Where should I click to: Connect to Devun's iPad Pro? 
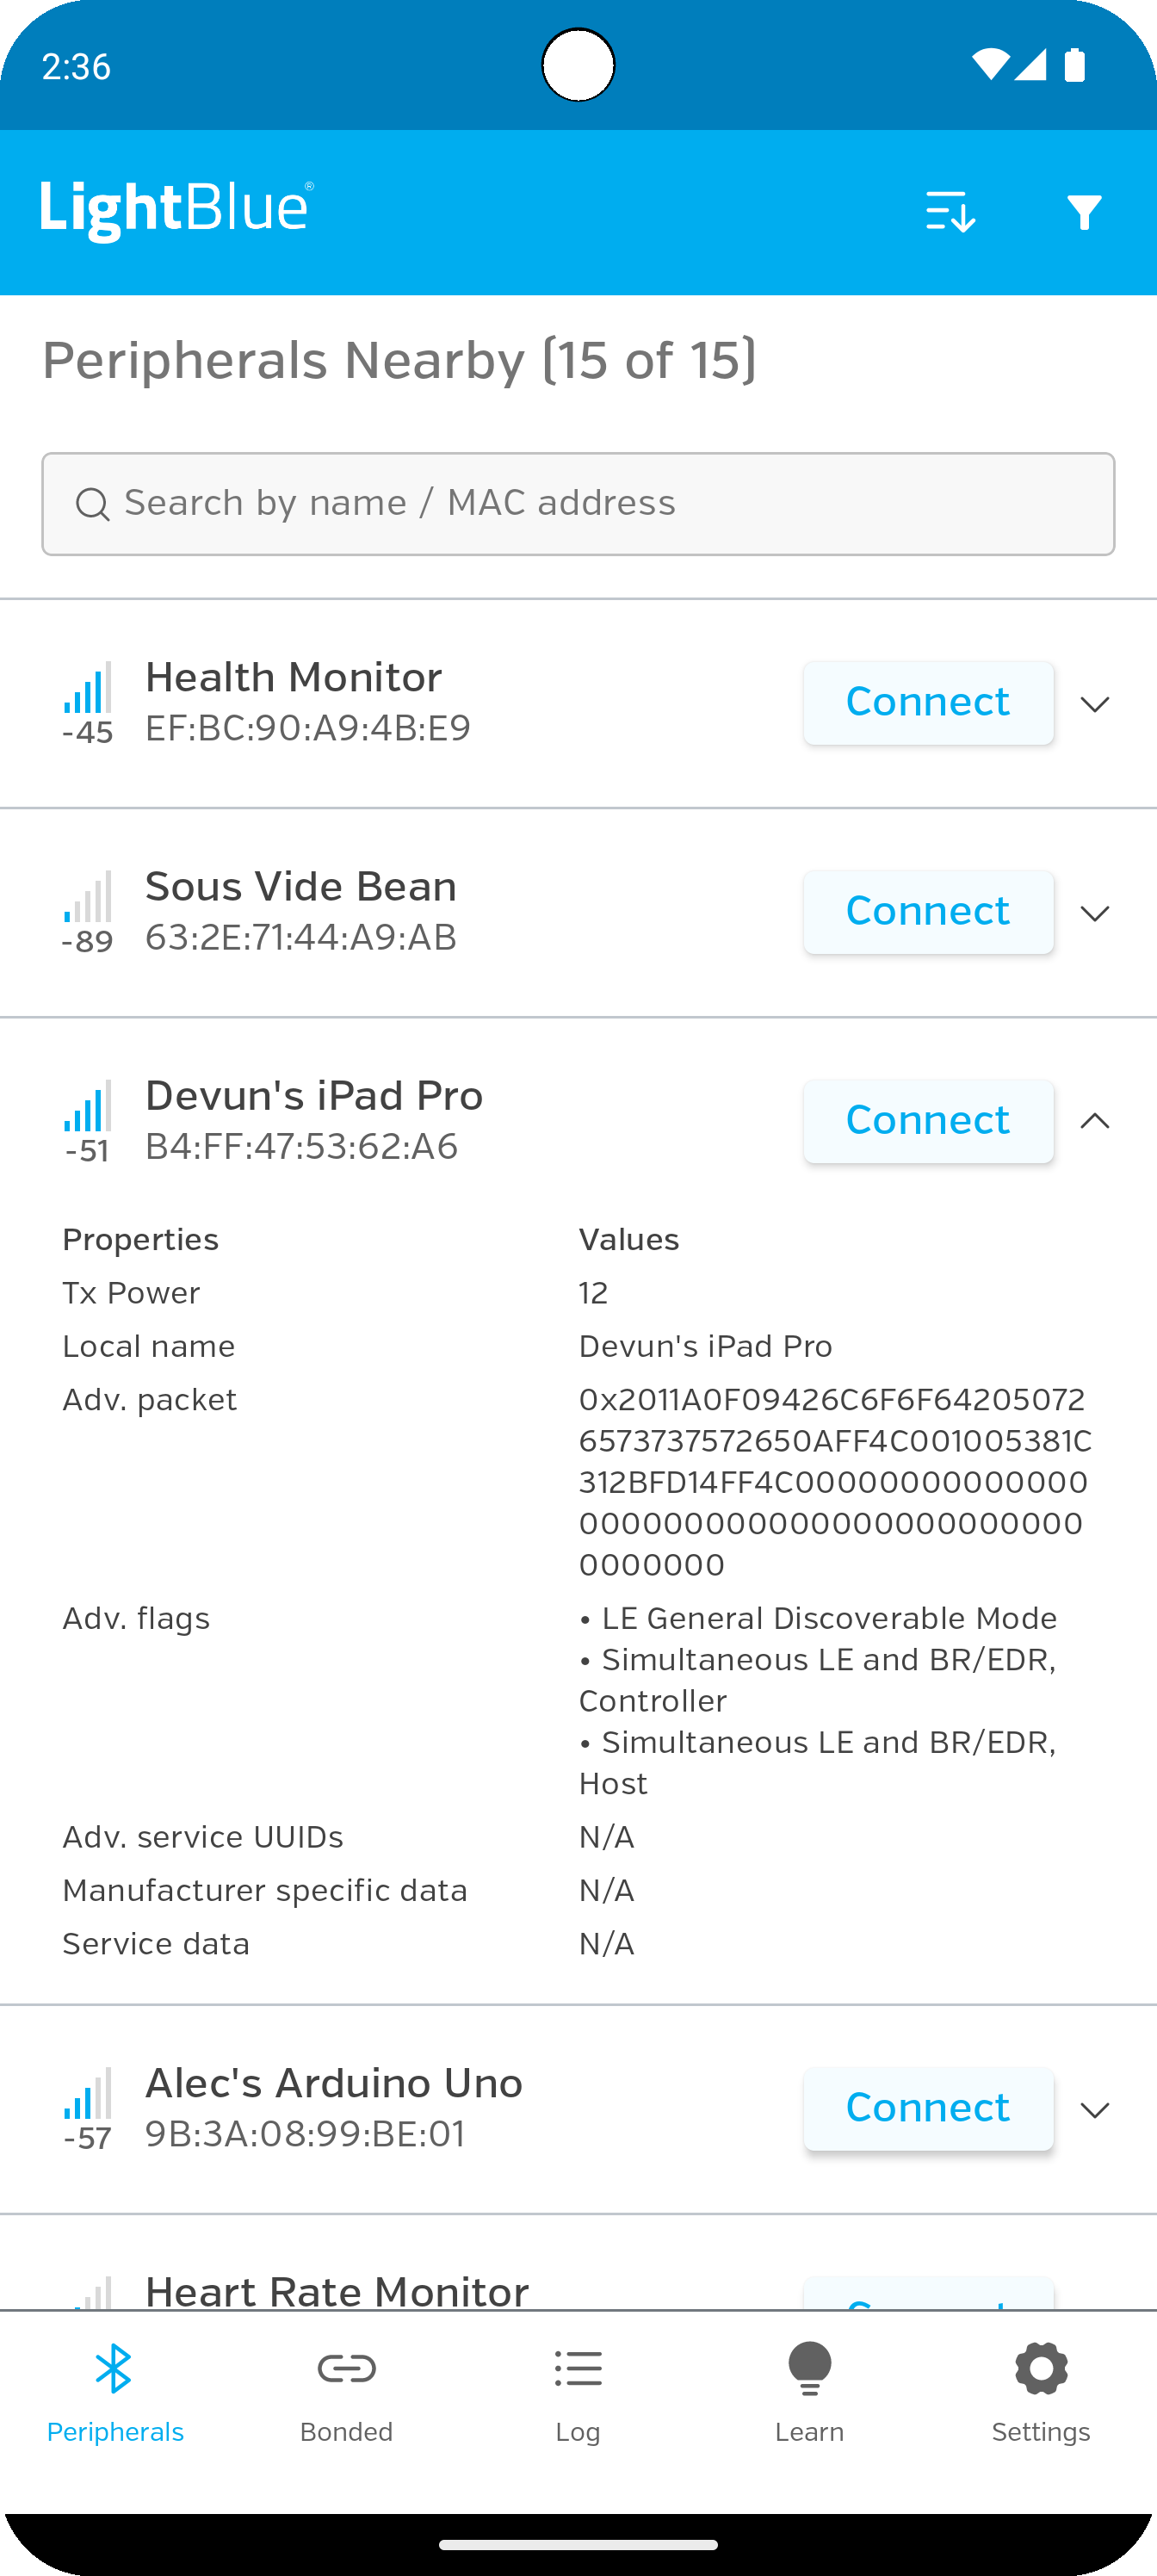[928, 1121]
